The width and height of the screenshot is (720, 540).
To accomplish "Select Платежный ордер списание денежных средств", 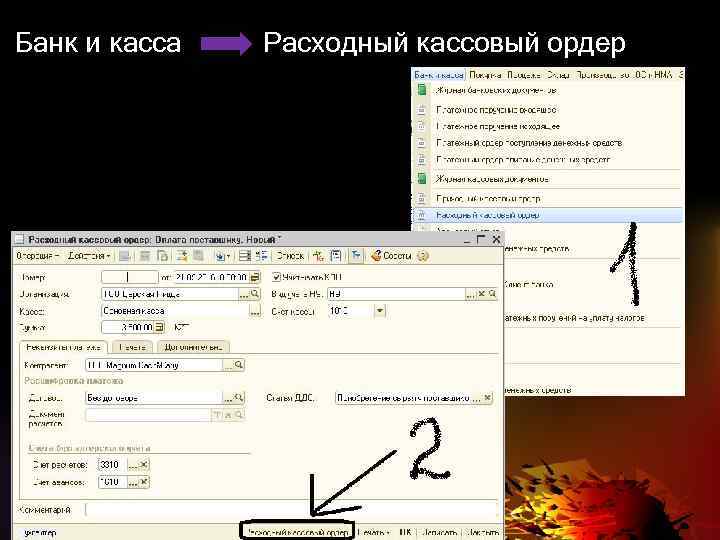I will coord(546,159).
